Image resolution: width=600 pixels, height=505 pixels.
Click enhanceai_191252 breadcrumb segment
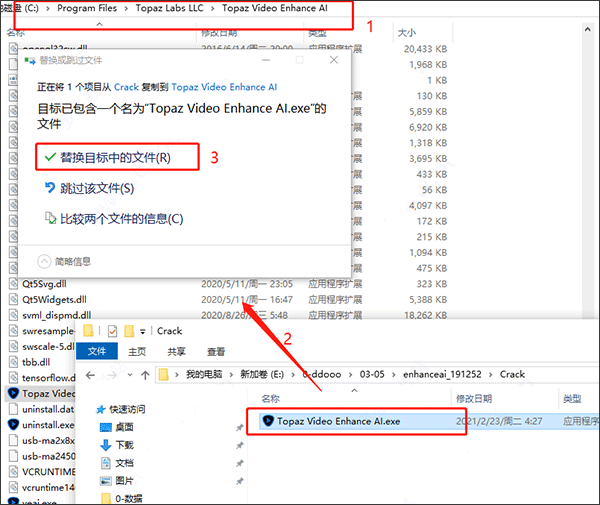(x=442, y=374)
